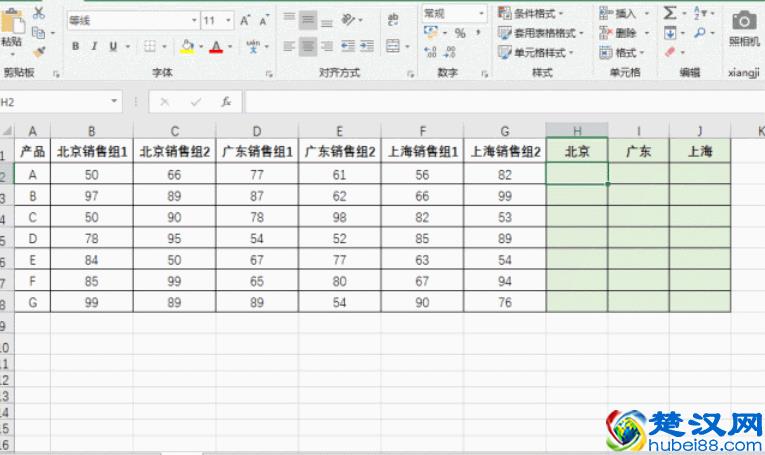Viewport: 765px width, 455px height.
Task: Increase font size with larger A icon
Action: tap(245, 20)
